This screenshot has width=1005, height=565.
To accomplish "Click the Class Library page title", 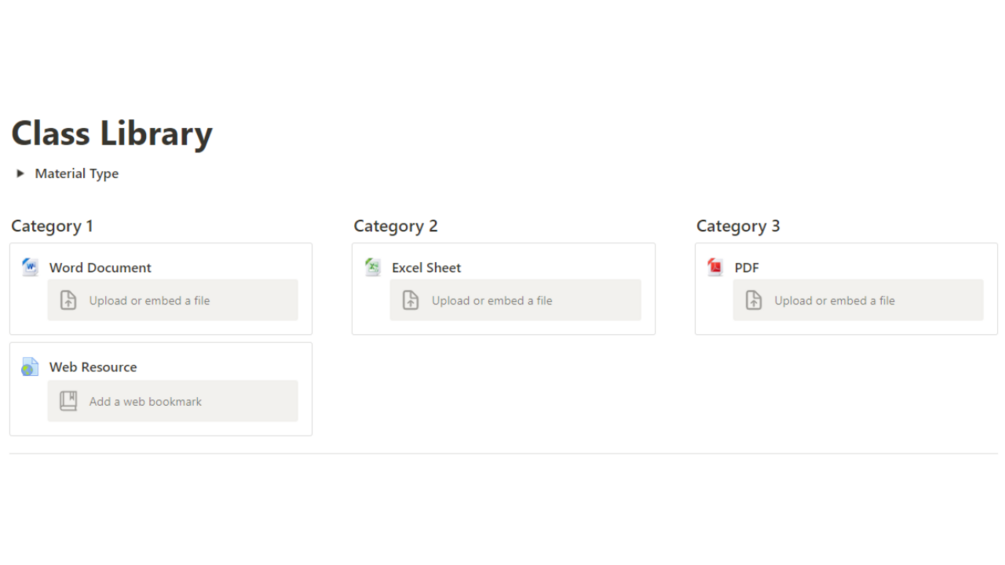I will 112,134.
